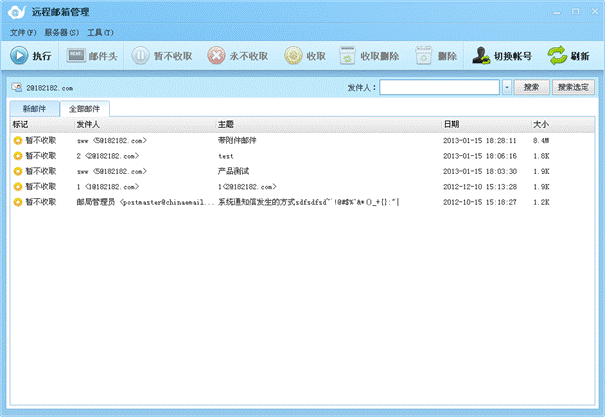This screenshot has width=605, height=417.
Task: Click the 收取 receive toolbar icon
Action: (293, 56)
